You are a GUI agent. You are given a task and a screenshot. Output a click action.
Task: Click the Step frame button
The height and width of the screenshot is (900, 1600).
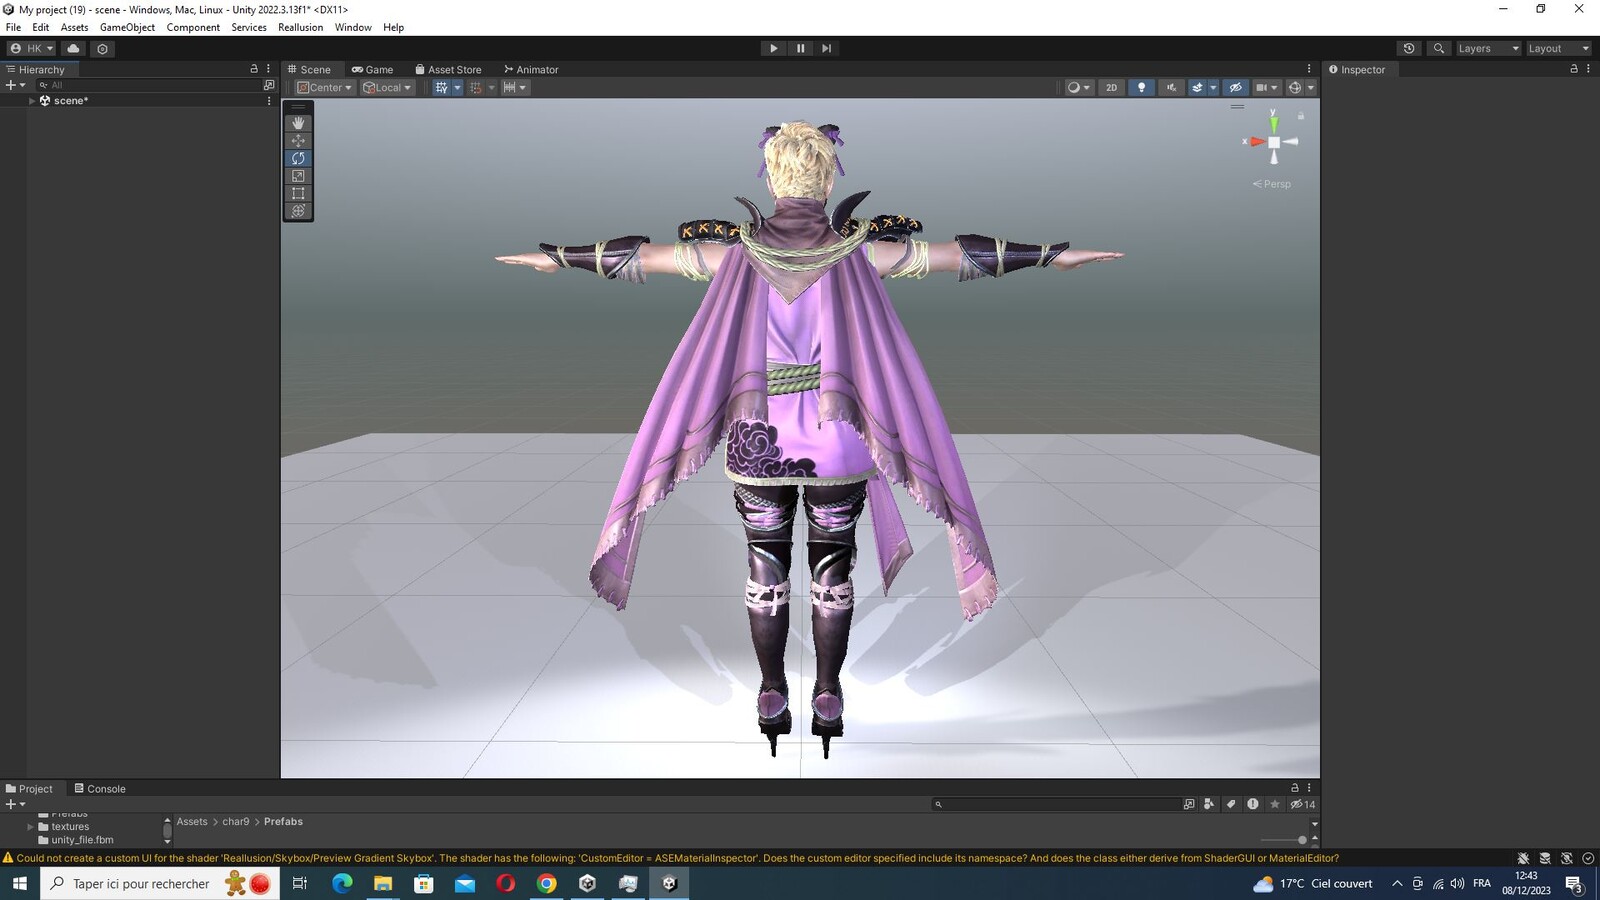tap(826, 48)
